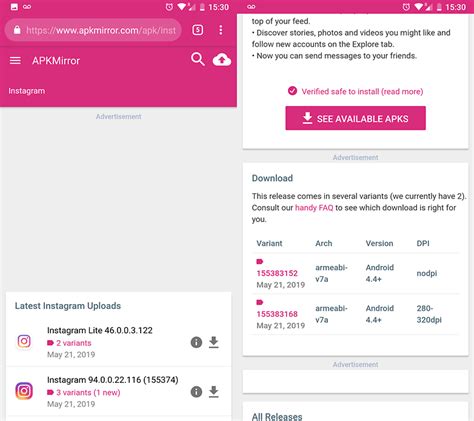Tap the SEE AVAILABLE APKS button
The height and width of the screenshot is (421, 474).
[355, 118]
